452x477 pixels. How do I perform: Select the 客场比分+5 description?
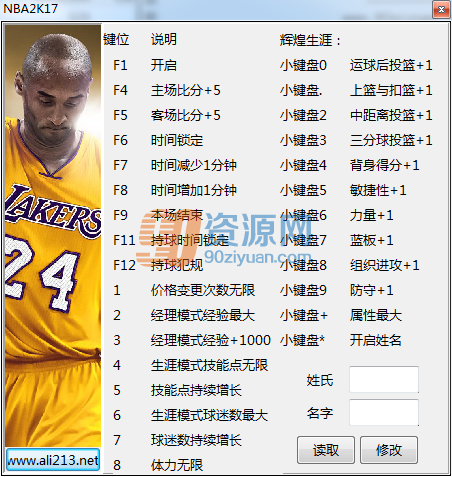pyautogui.click(x=186, y=115)
